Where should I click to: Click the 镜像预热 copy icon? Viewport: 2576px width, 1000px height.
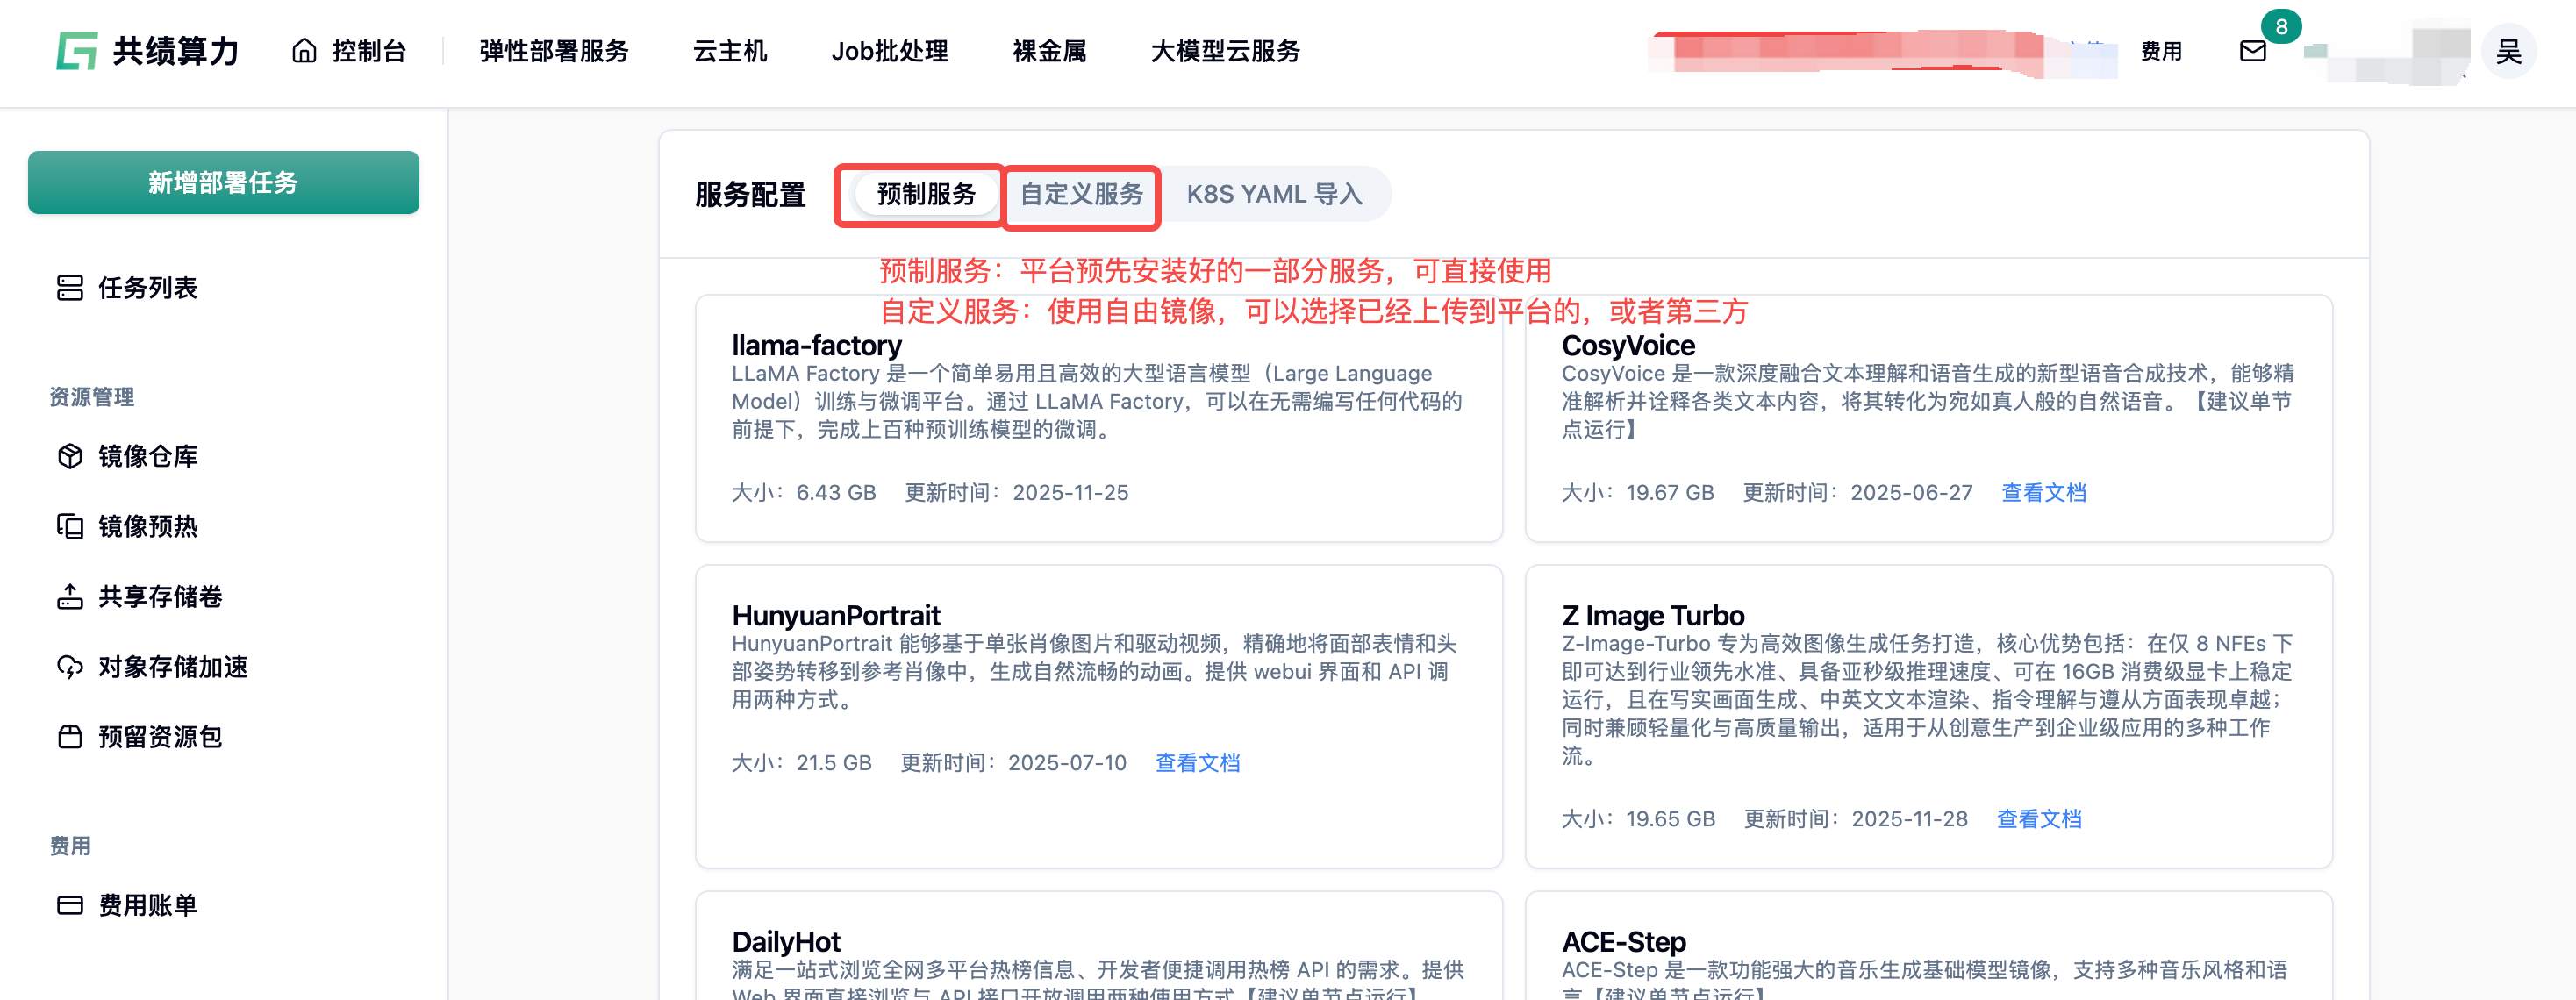click(x=70, y=526)
